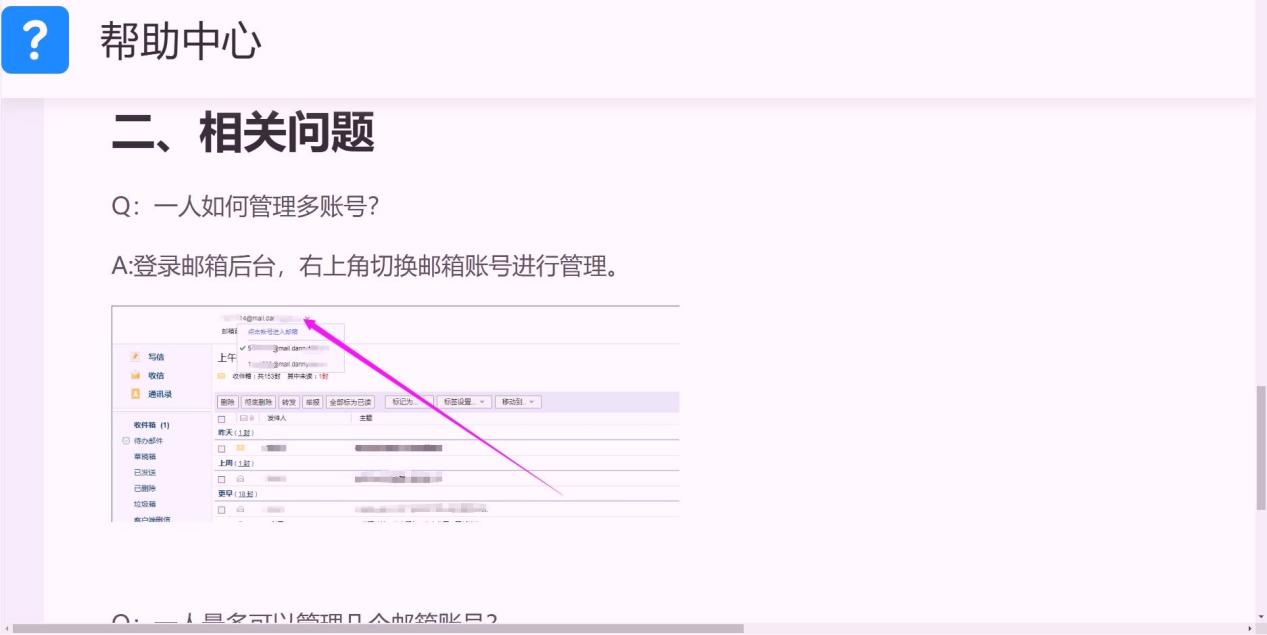Image resolution: width=1267 pixels, height=635 pixels.
Task: Check the checkbox of the email under 上周
Action: (x=222, y=480)
